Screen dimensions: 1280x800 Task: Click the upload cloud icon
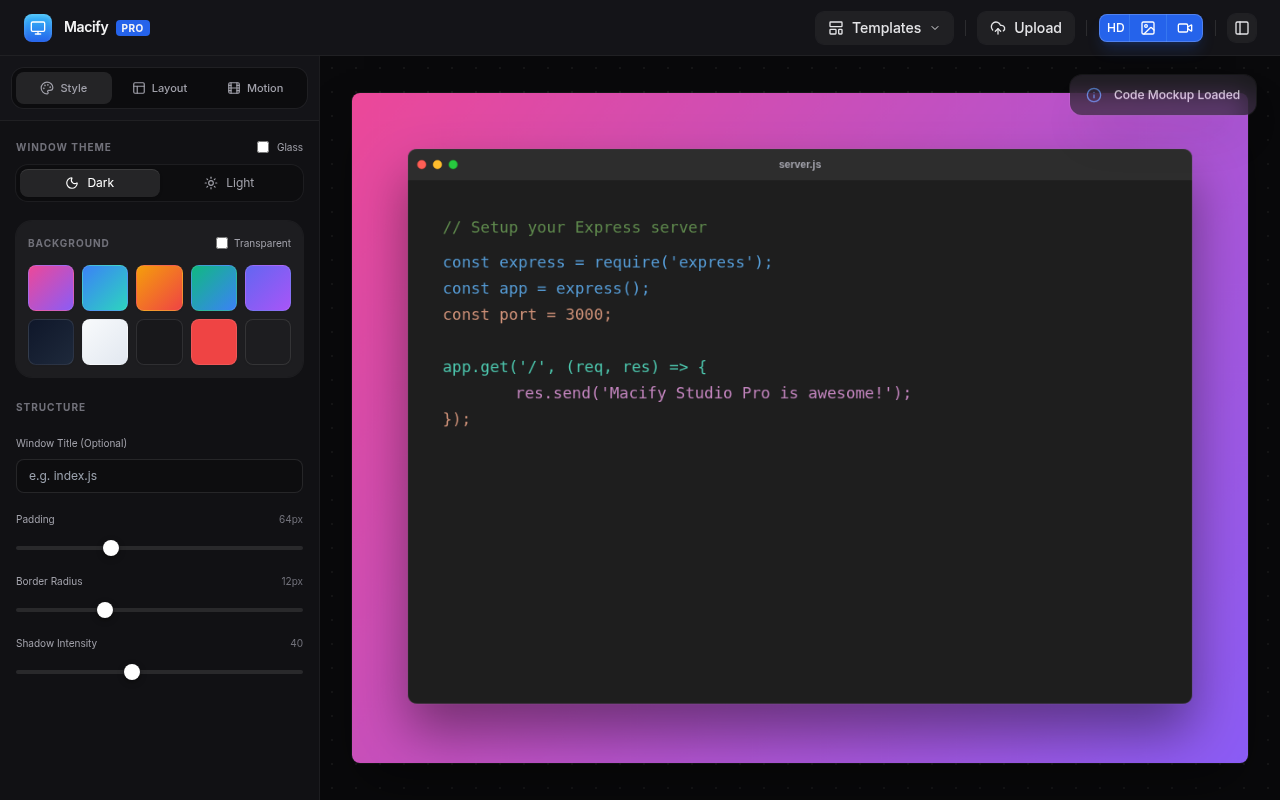[x=997, y=28]
